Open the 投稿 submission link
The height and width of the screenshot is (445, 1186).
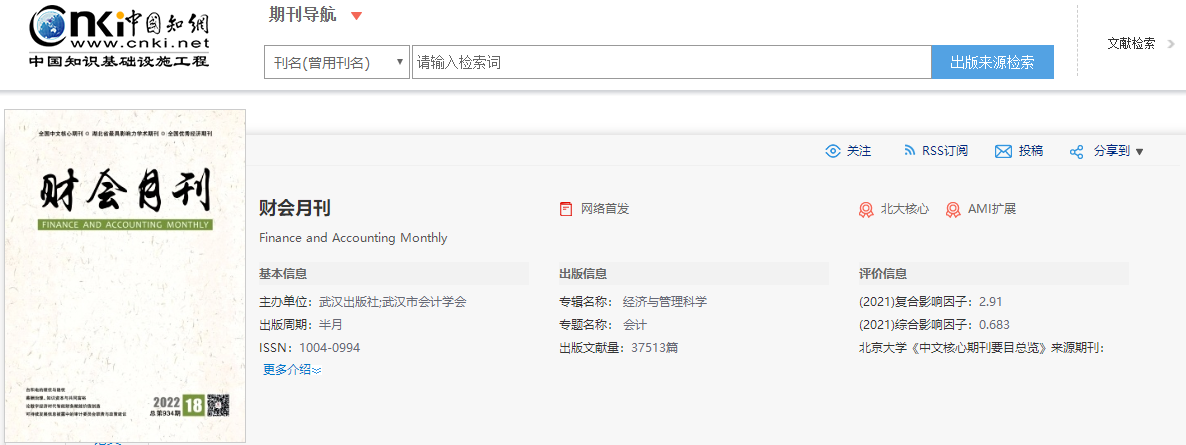1030,151
